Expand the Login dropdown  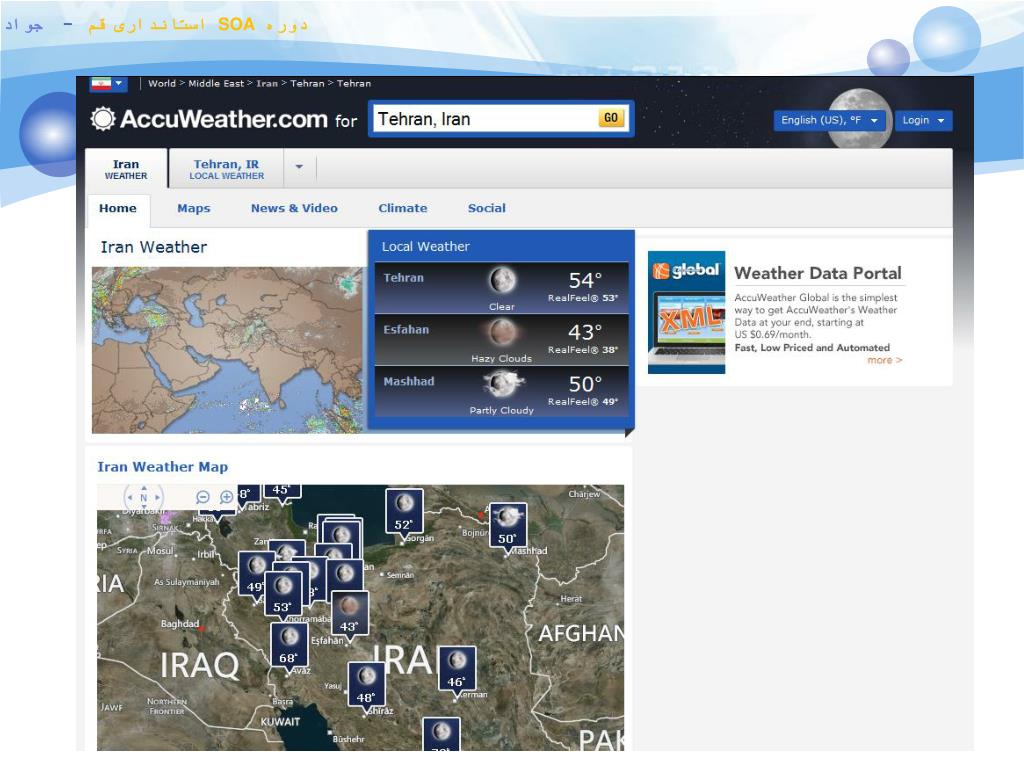pos(923,120)
